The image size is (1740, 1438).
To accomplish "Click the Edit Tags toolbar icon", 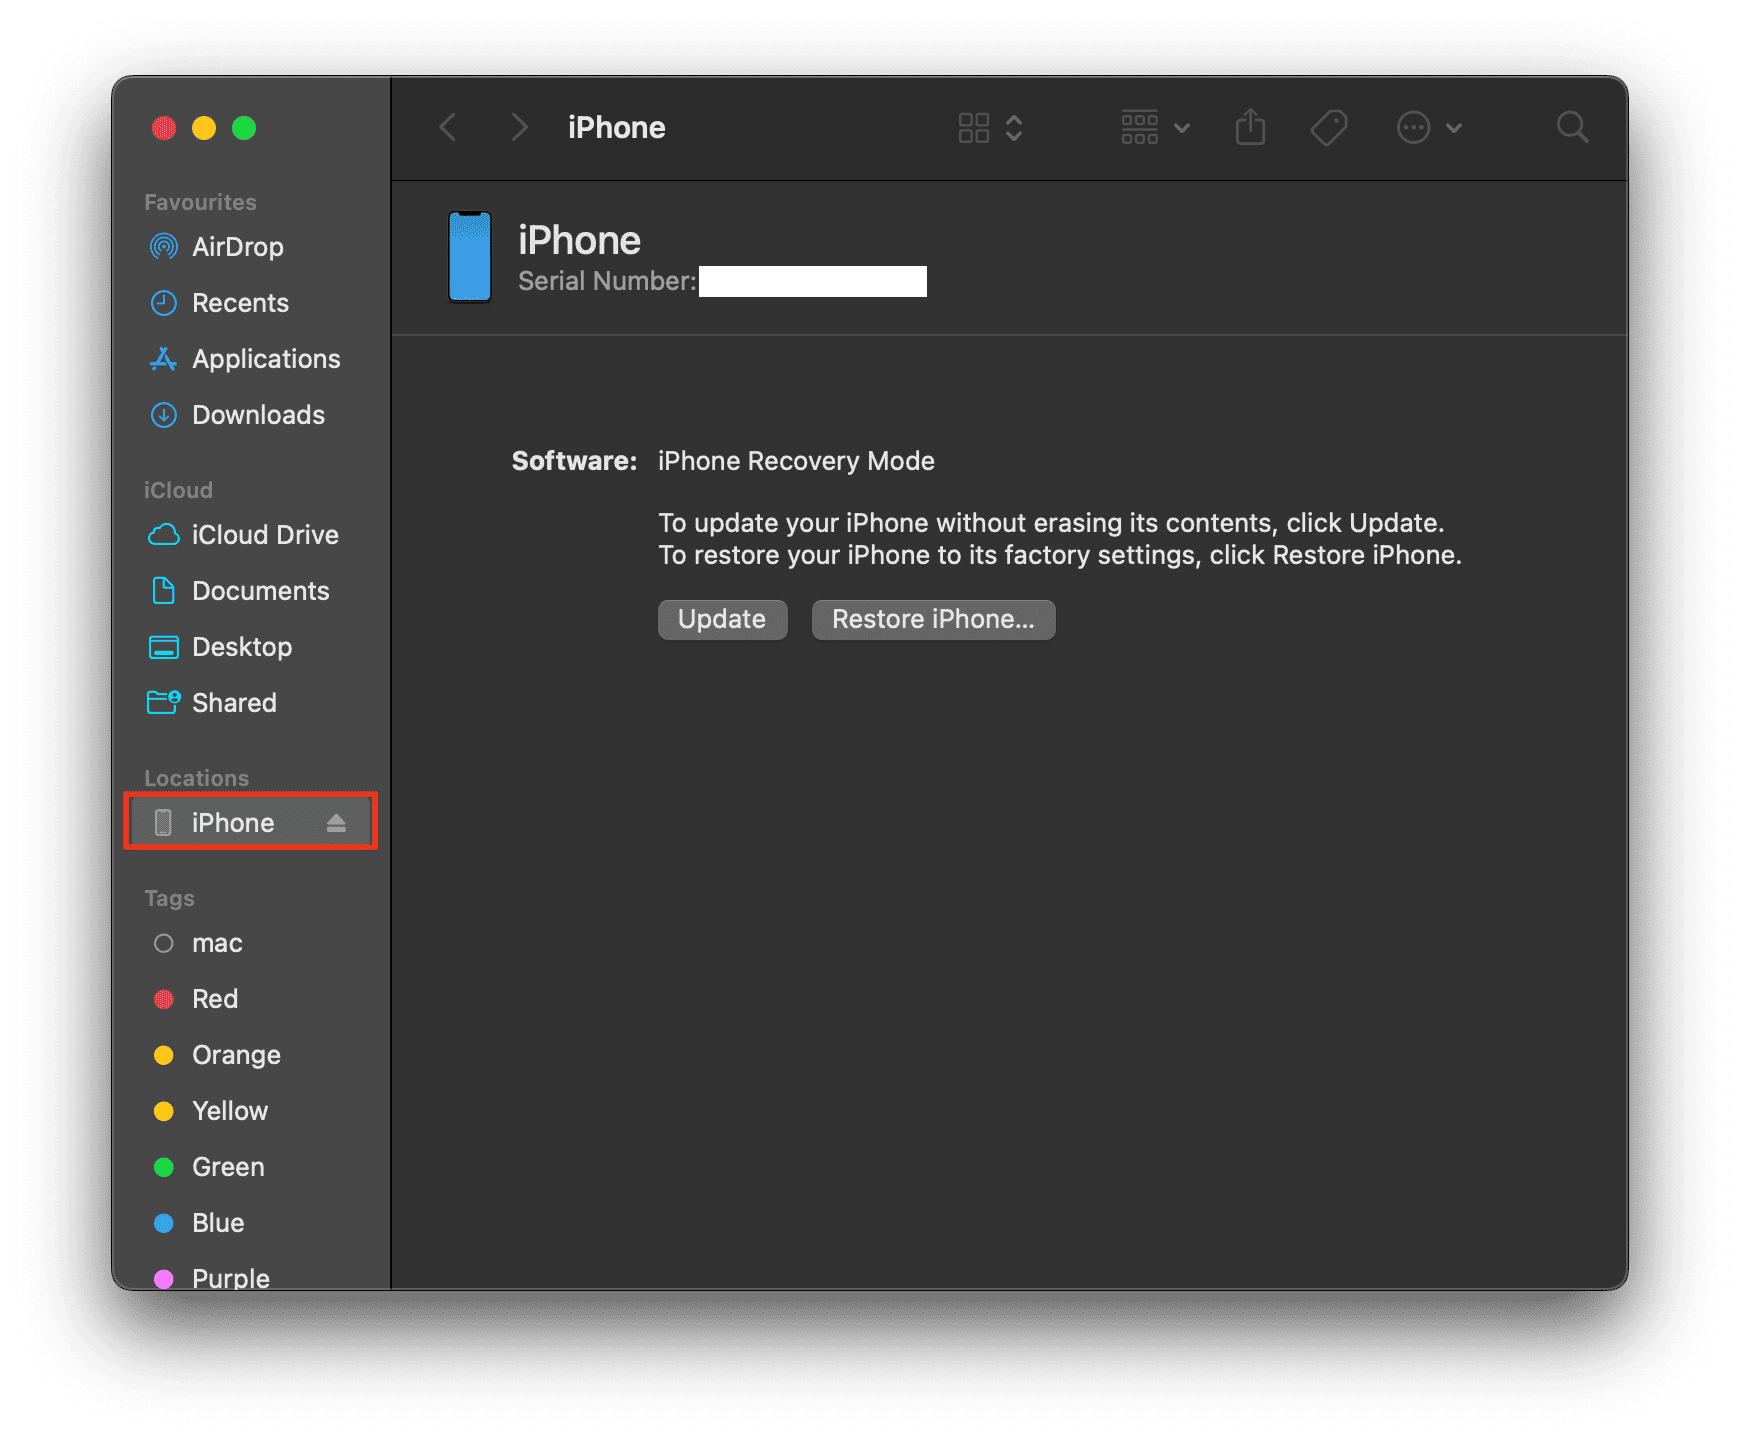I will pos(1329,128).
